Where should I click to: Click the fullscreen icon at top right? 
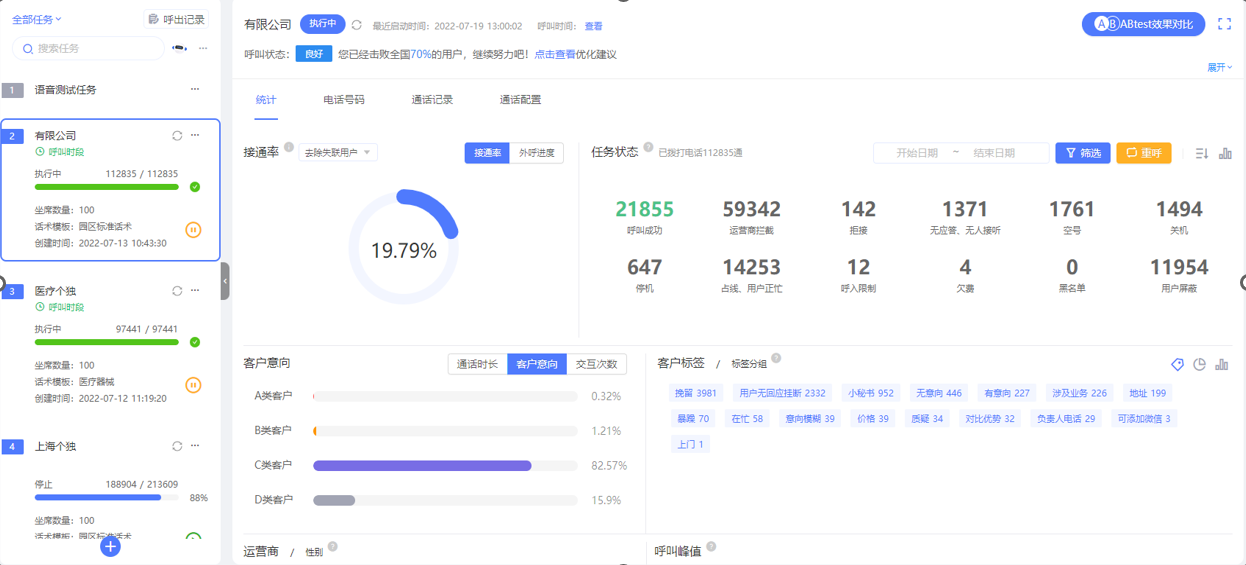[x=1224, y=24]
